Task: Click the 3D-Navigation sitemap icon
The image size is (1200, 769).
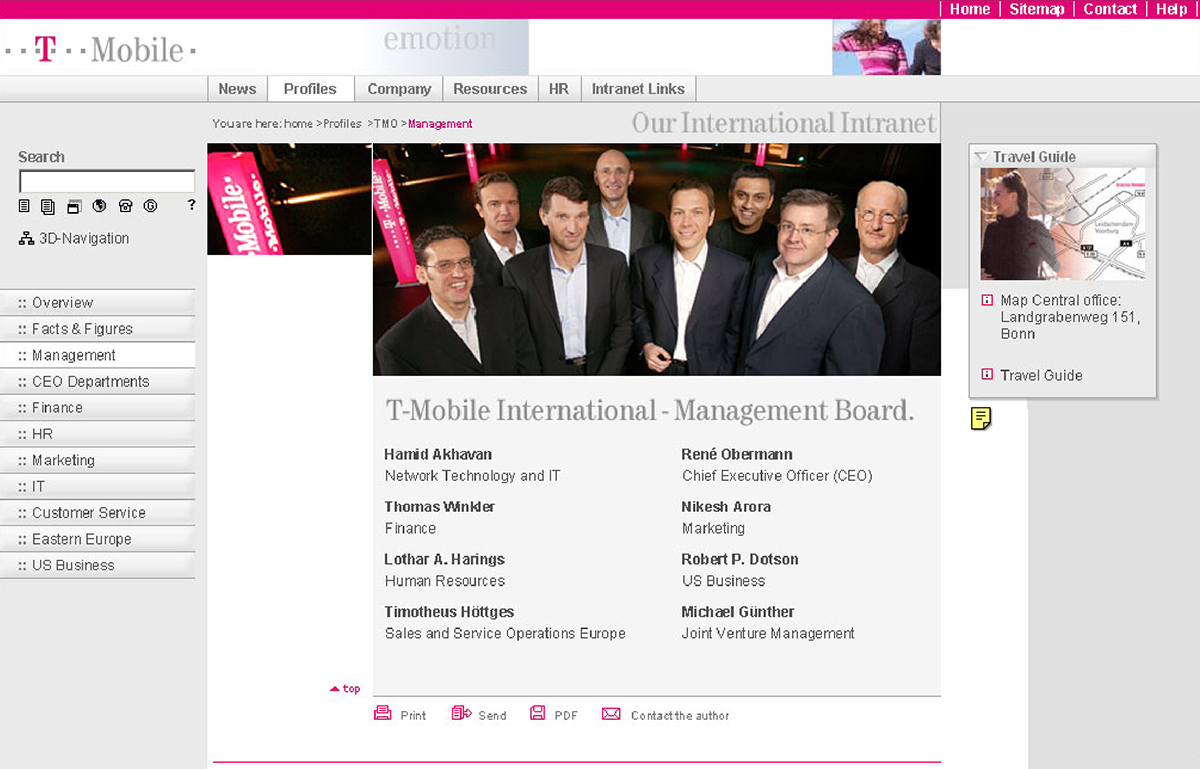Action: pos(26,238)
